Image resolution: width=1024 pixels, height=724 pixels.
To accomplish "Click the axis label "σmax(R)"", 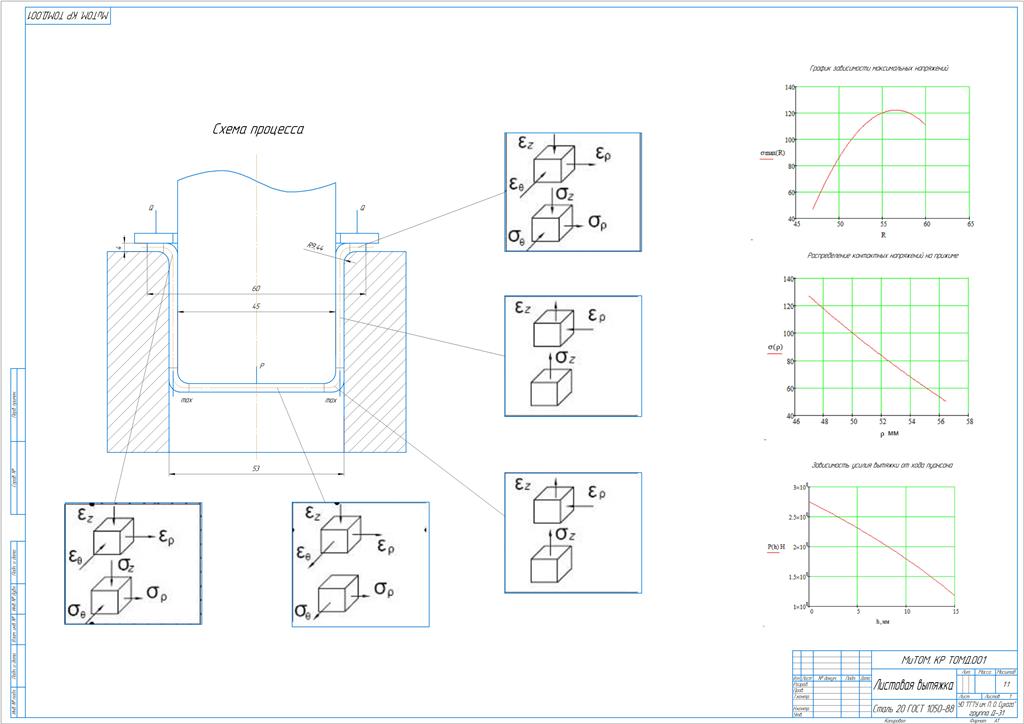I will tap(773, 153).
